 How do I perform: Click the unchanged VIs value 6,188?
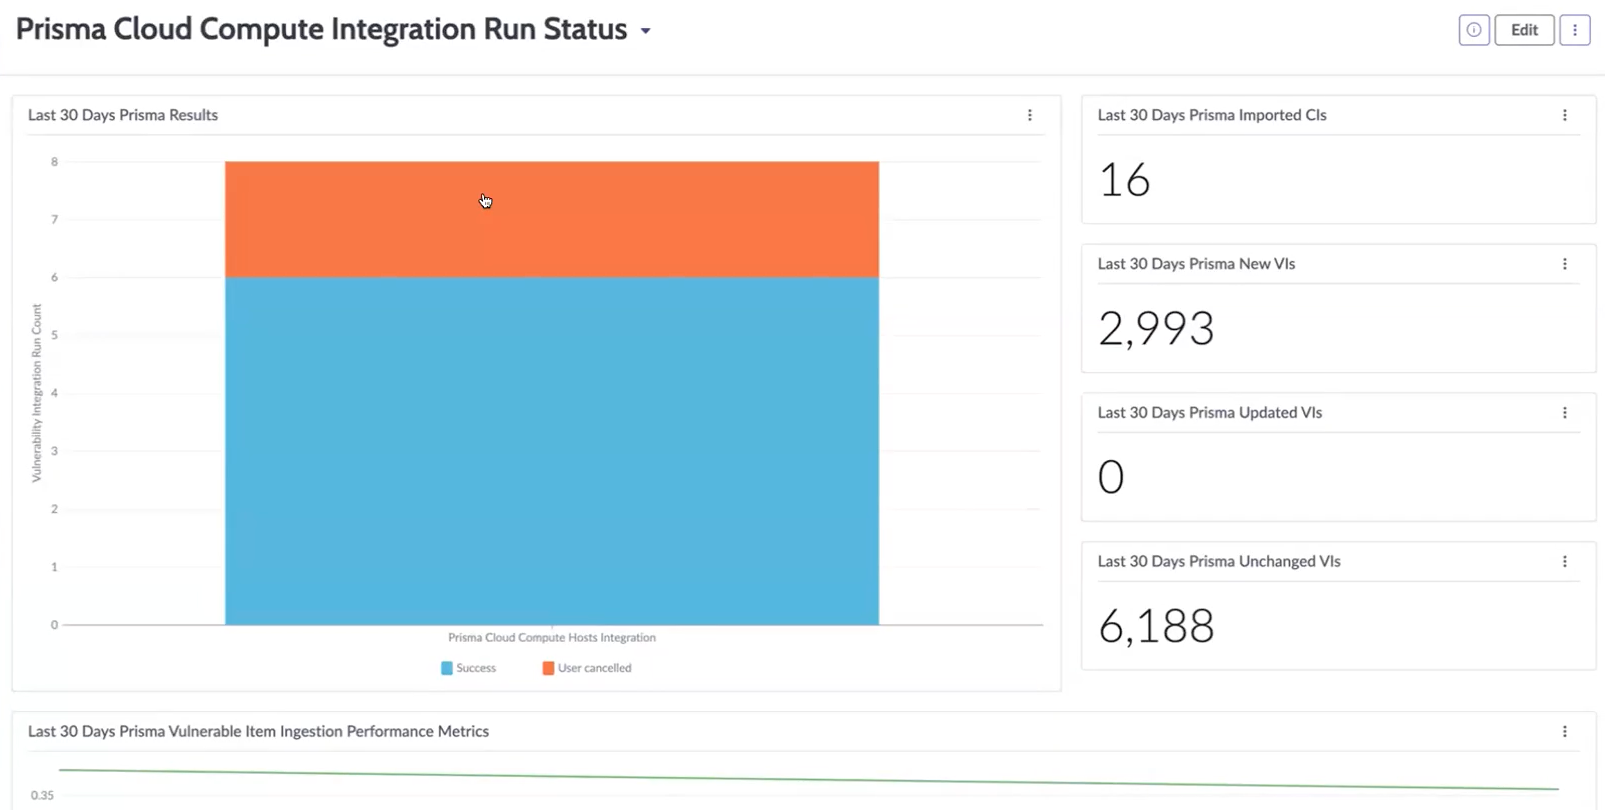(x=1157, y=626)
